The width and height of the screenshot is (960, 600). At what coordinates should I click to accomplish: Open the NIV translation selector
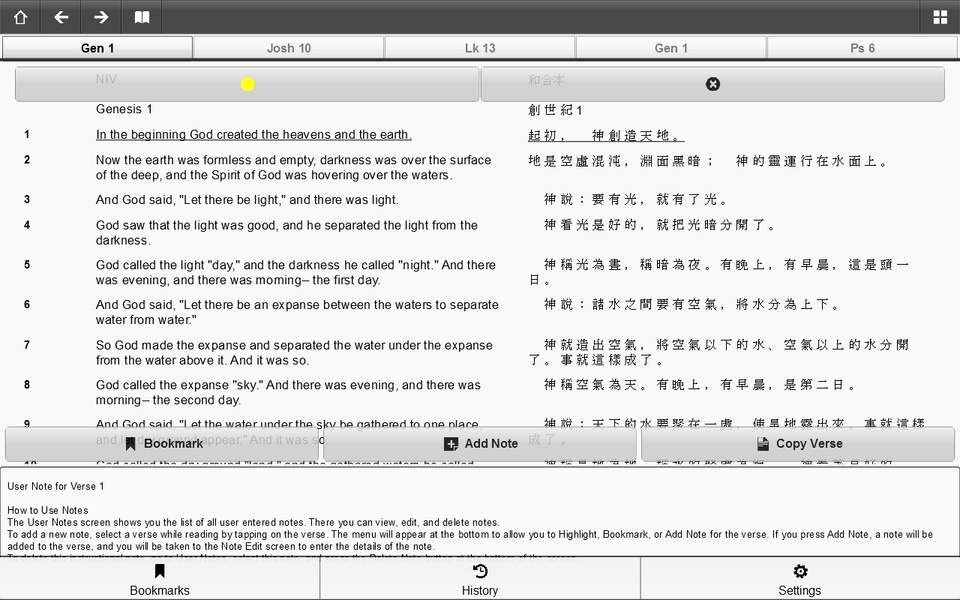click(x=247, y=84)
